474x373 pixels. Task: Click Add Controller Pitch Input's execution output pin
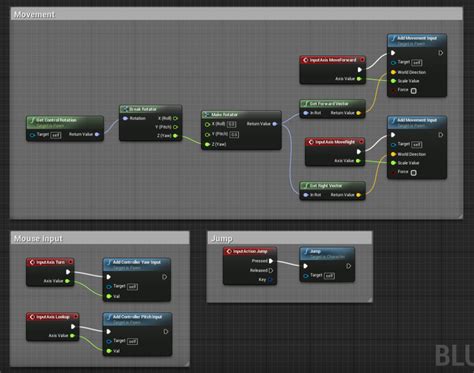(166, 332)
